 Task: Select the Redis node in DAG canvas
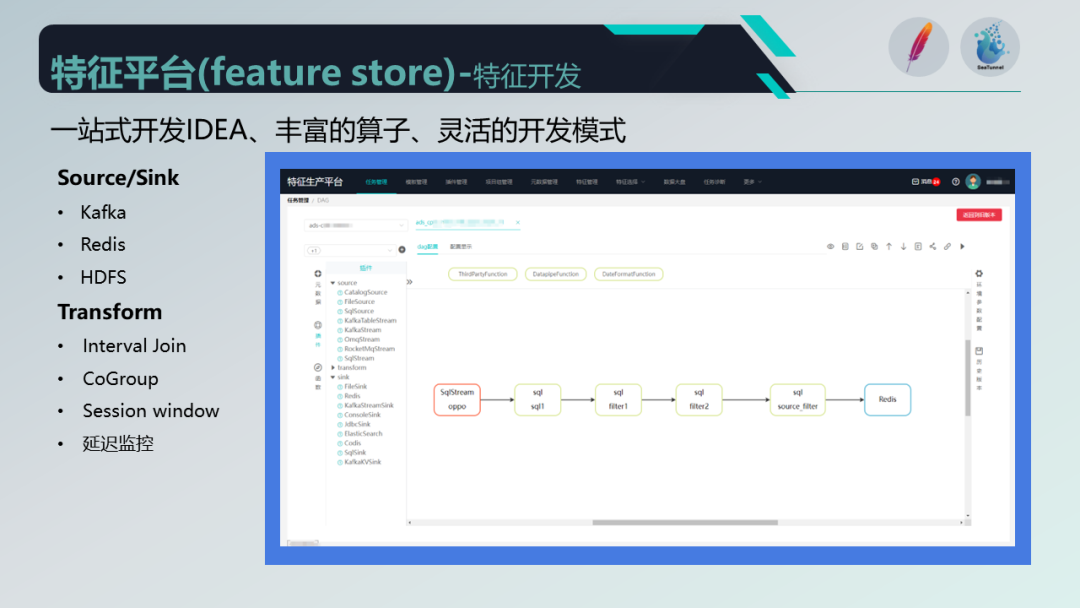(887, 399)
